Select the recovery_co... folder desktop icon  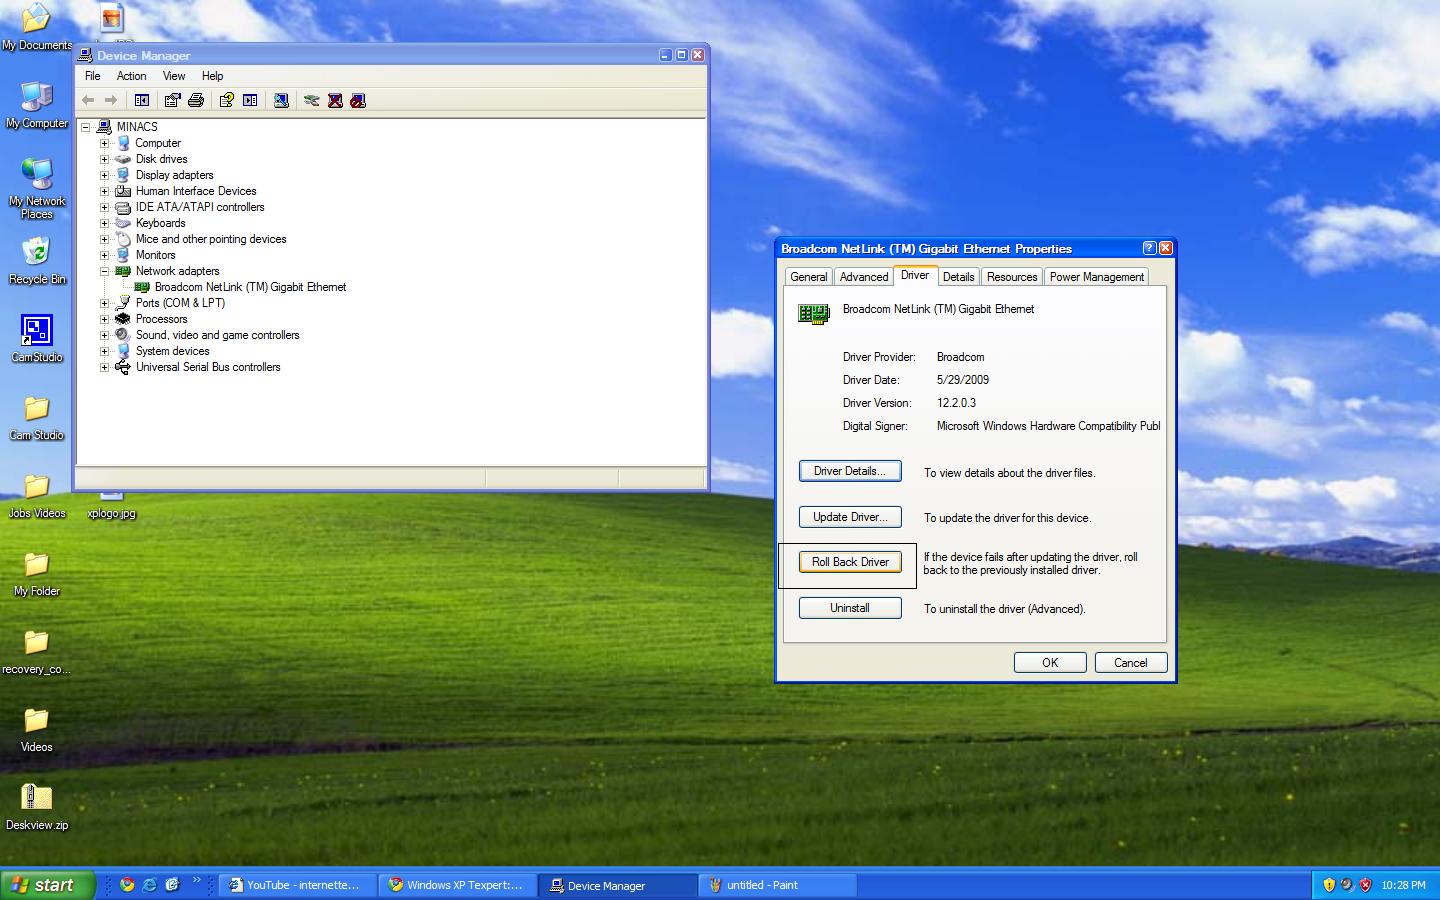click(37, 651)
